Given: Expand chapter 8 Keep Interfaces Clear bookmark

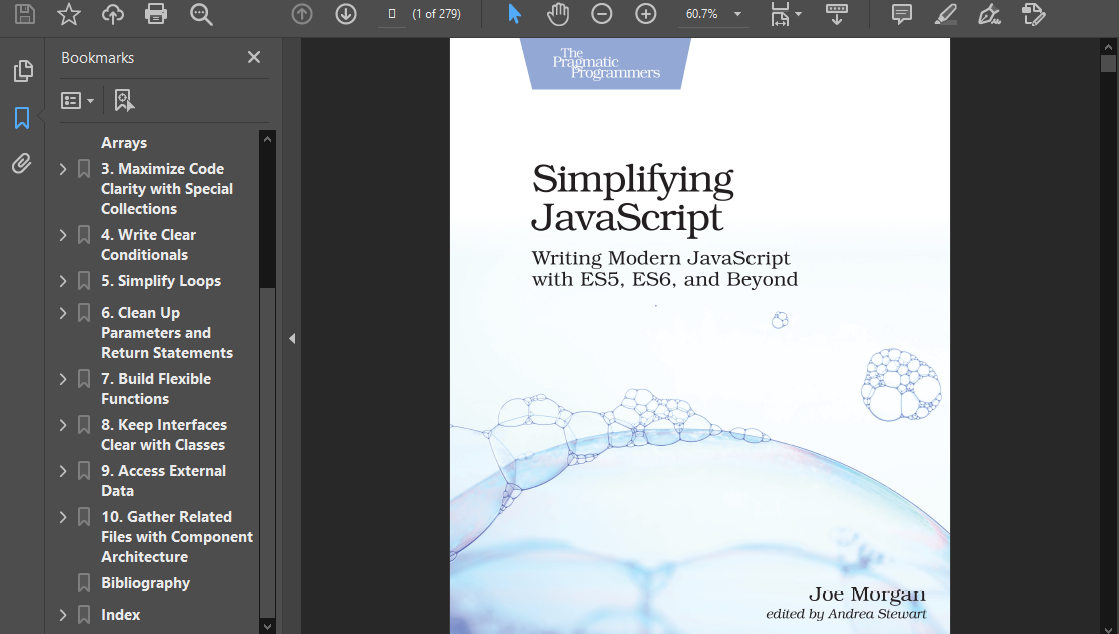Looking at the screenshot, I should (x=63, y=425).
